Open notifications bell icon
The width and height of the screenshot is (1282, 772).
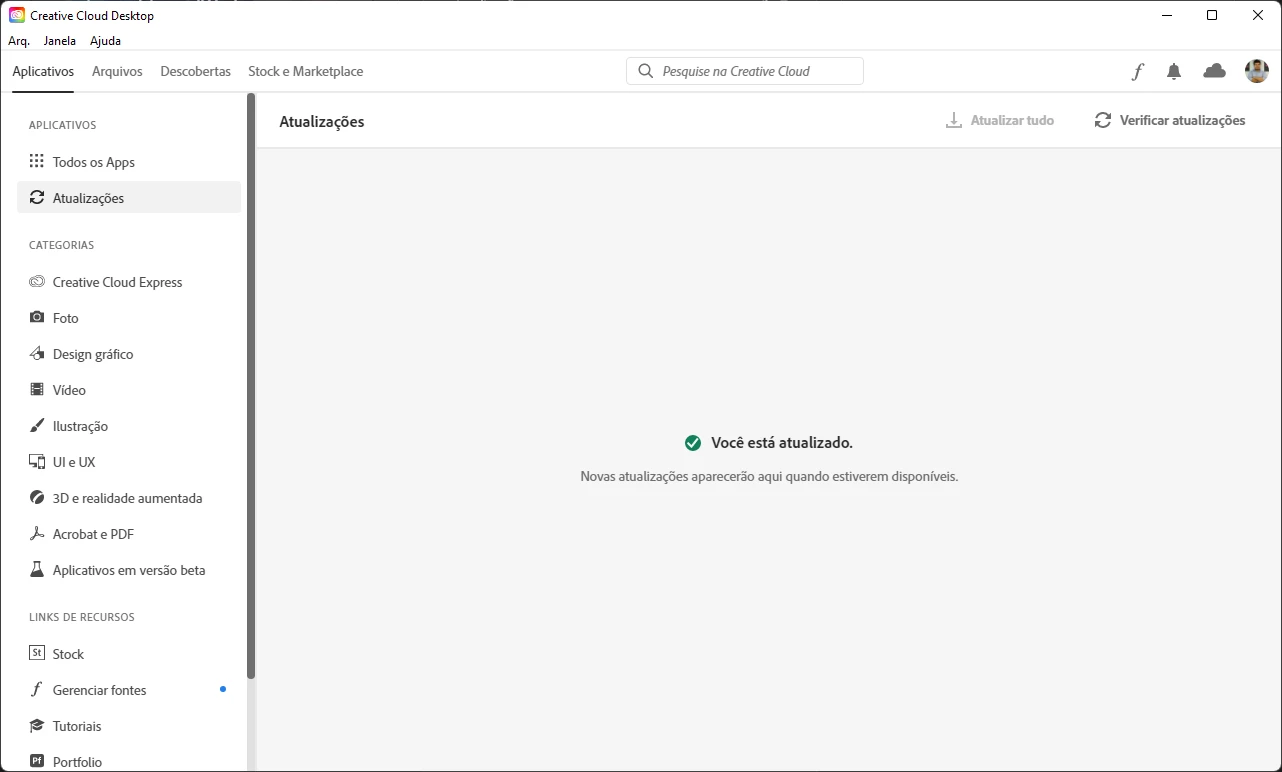(1174, 71)
